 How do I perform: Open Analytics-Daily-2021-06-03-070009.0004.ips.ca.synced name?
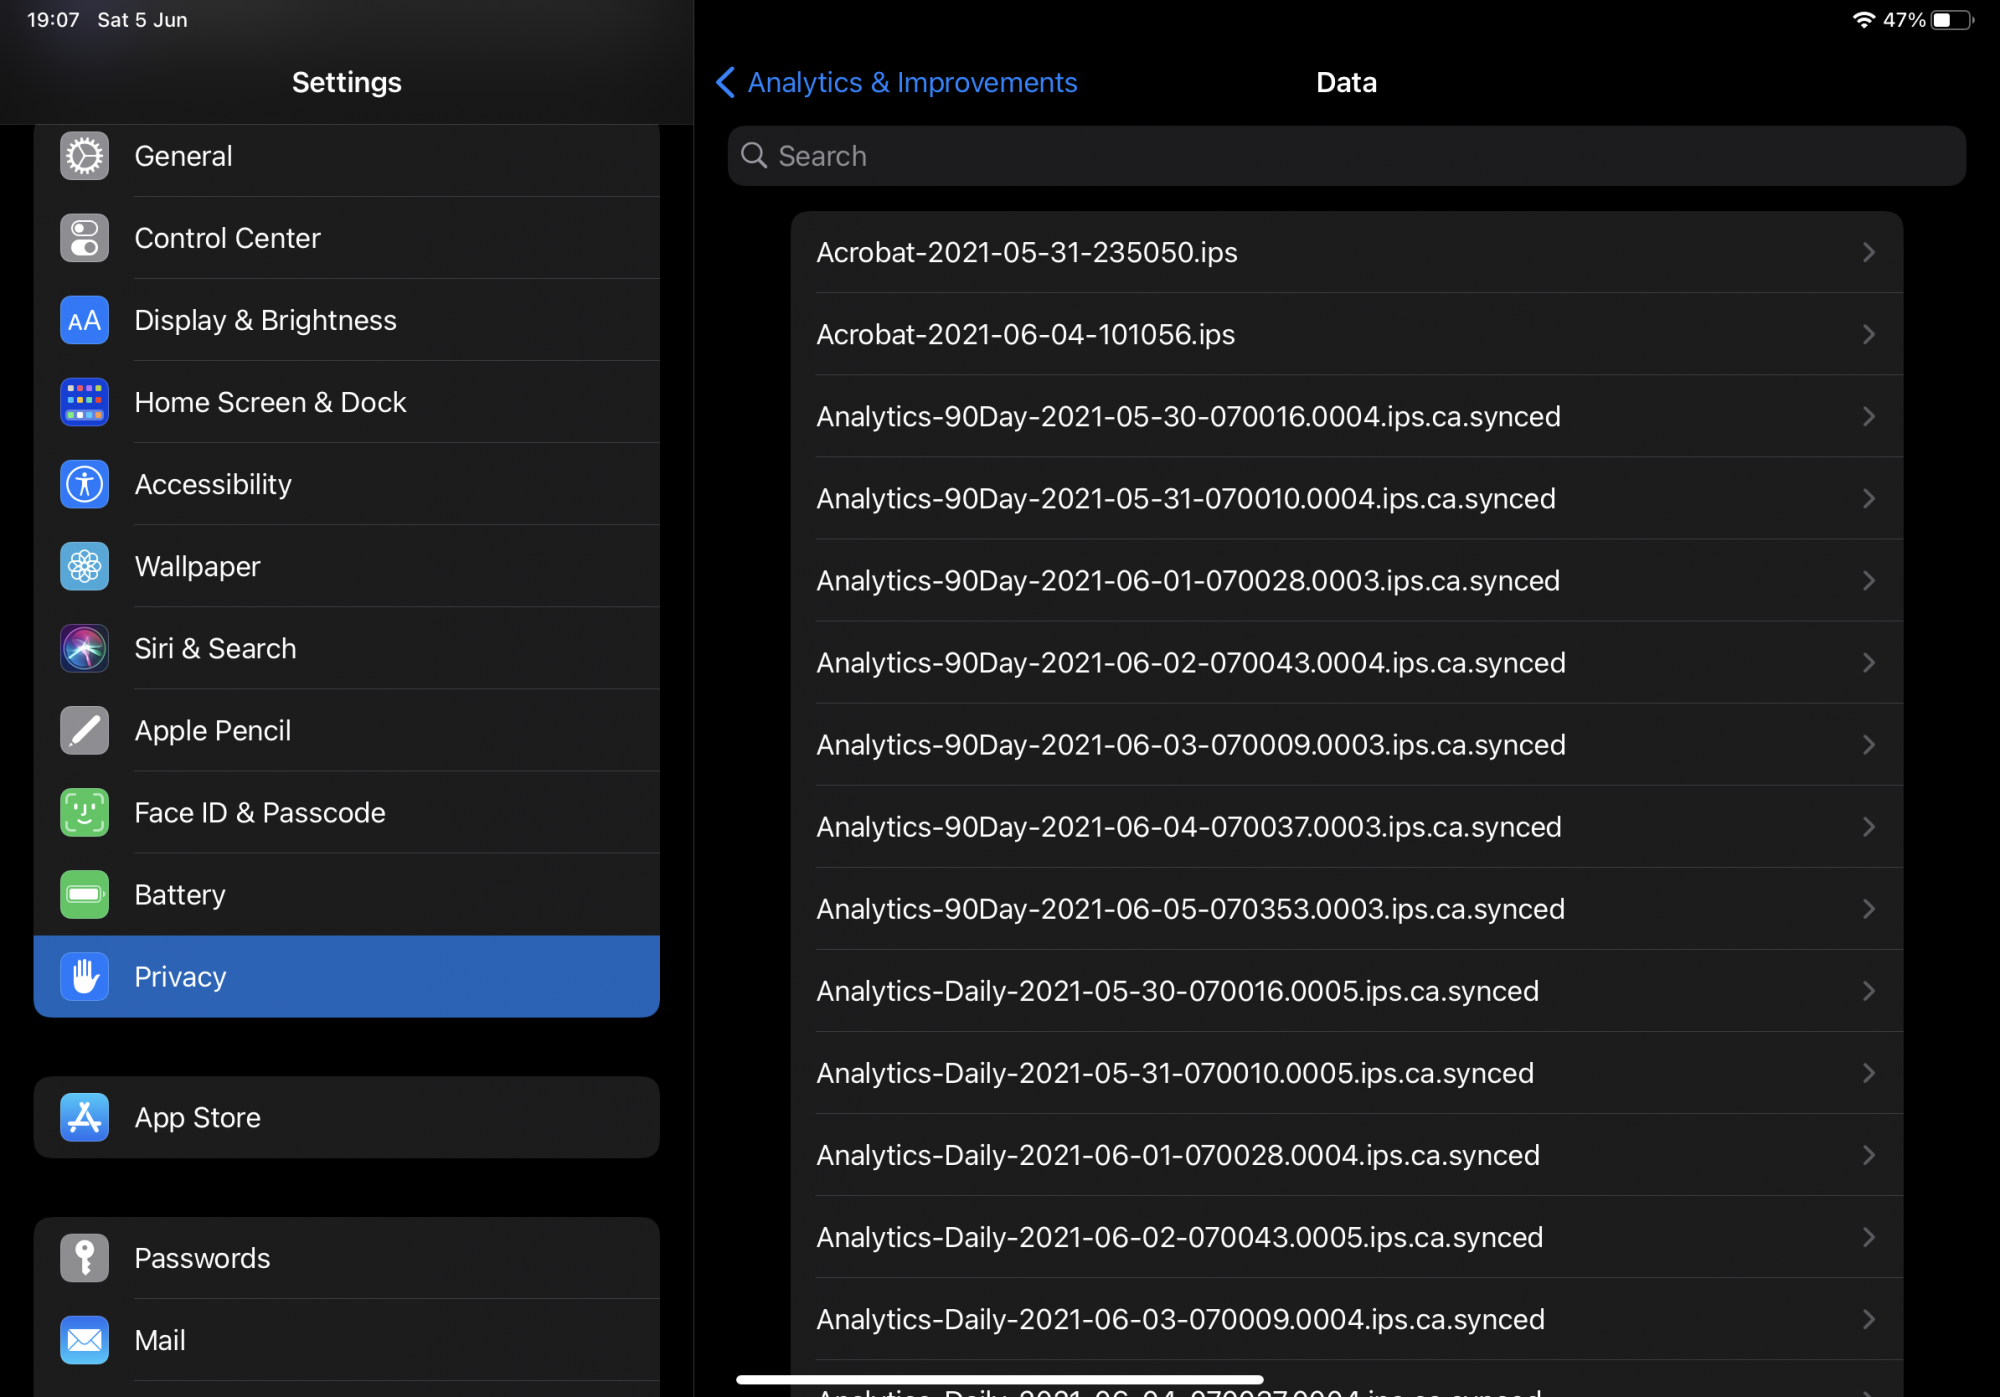click(x=1181, y=1318)
